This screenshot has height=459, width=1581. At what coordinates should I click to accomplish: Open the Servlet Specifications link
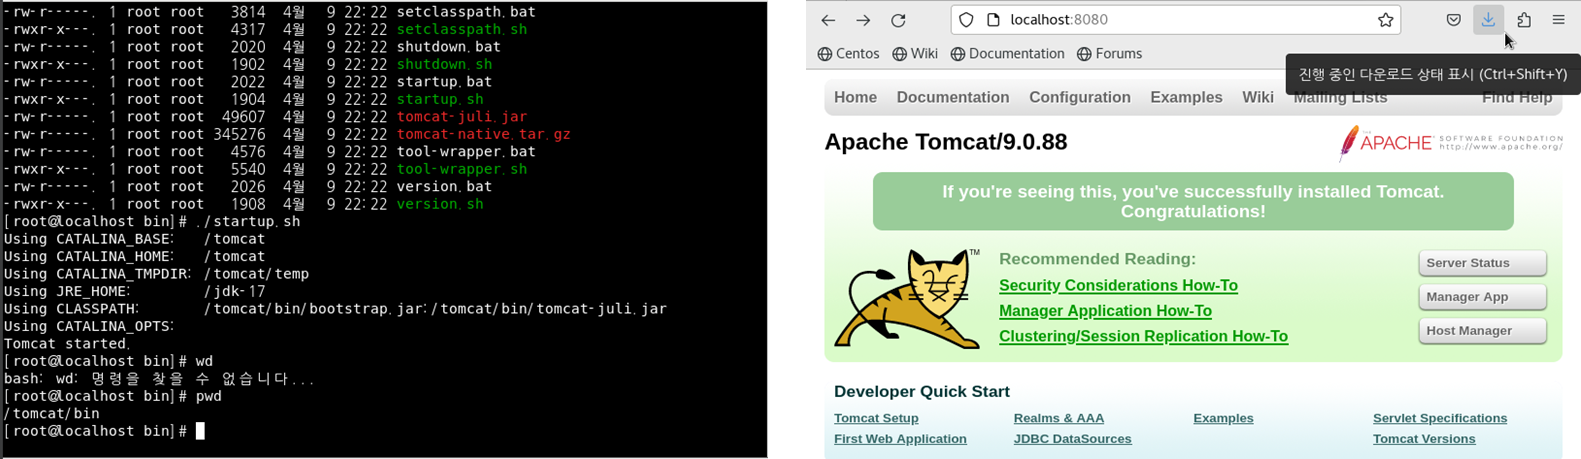[1440, 418]
